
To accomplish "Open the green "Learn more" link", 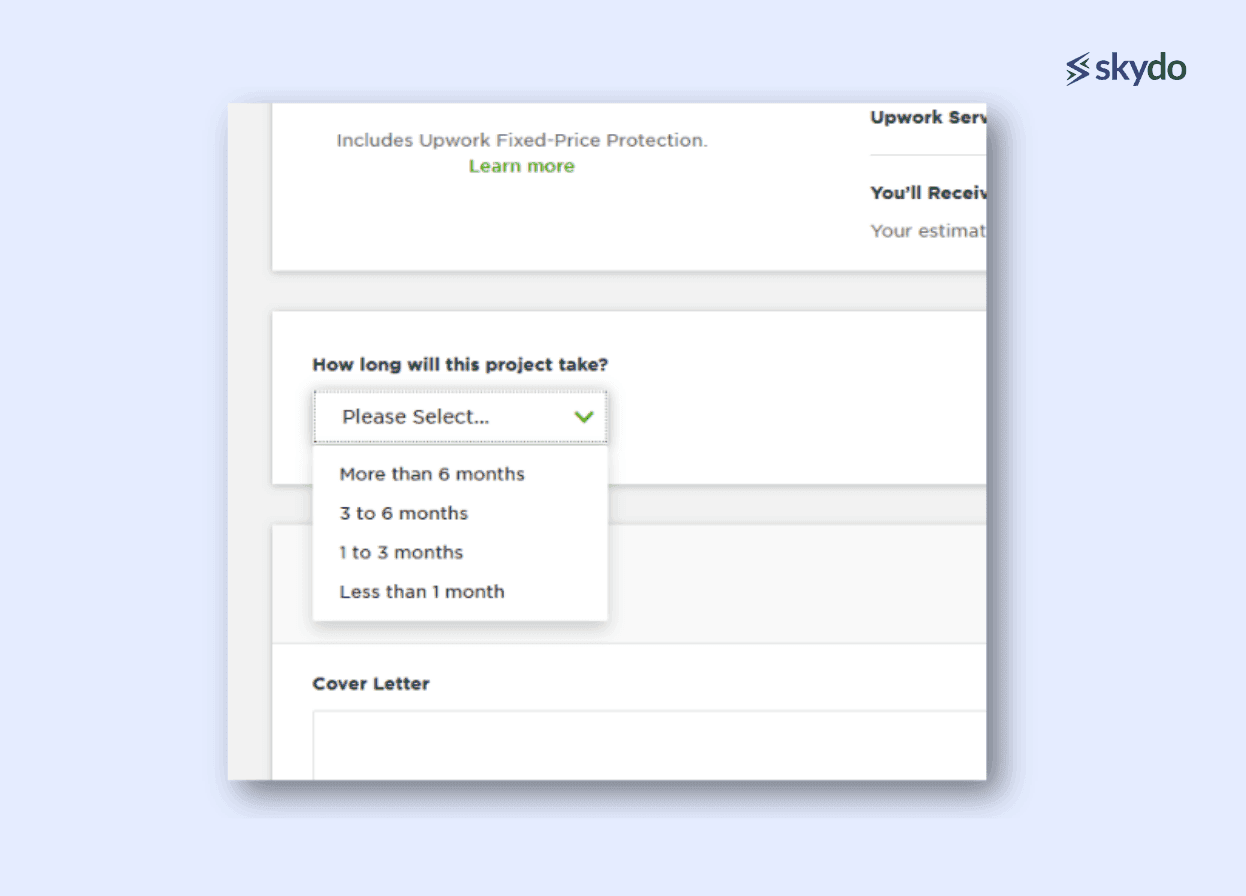I will (521, 166).
